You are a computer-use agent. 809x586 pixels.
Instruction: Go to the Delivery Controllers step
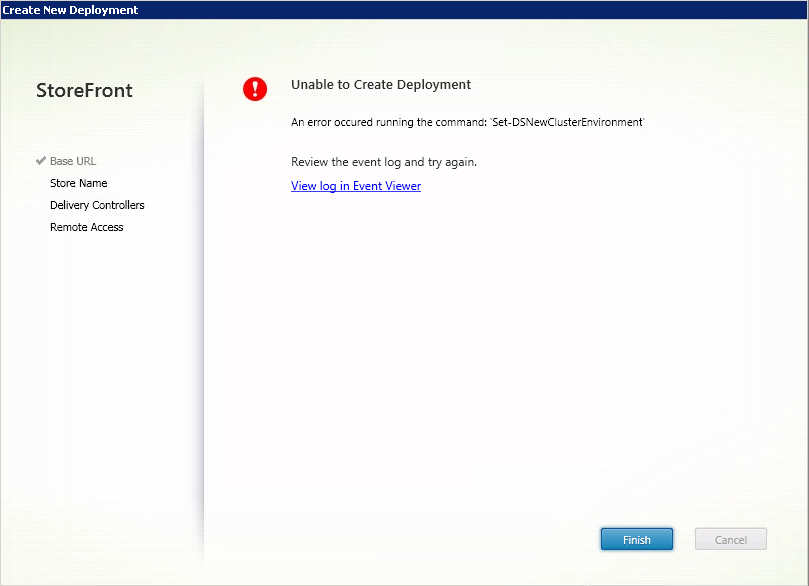tap(97, 205)
